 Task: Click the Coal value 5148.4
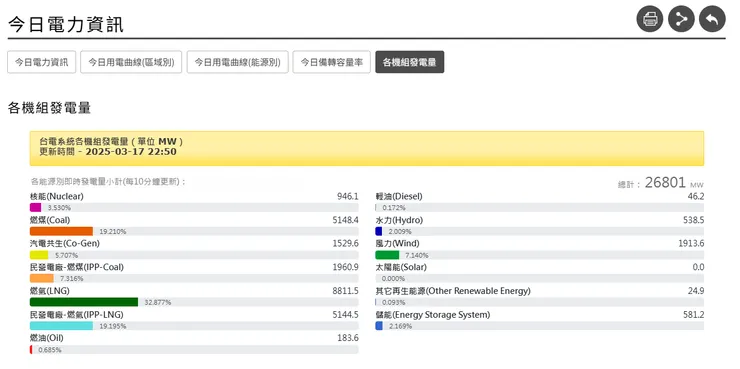click(345, 220)
